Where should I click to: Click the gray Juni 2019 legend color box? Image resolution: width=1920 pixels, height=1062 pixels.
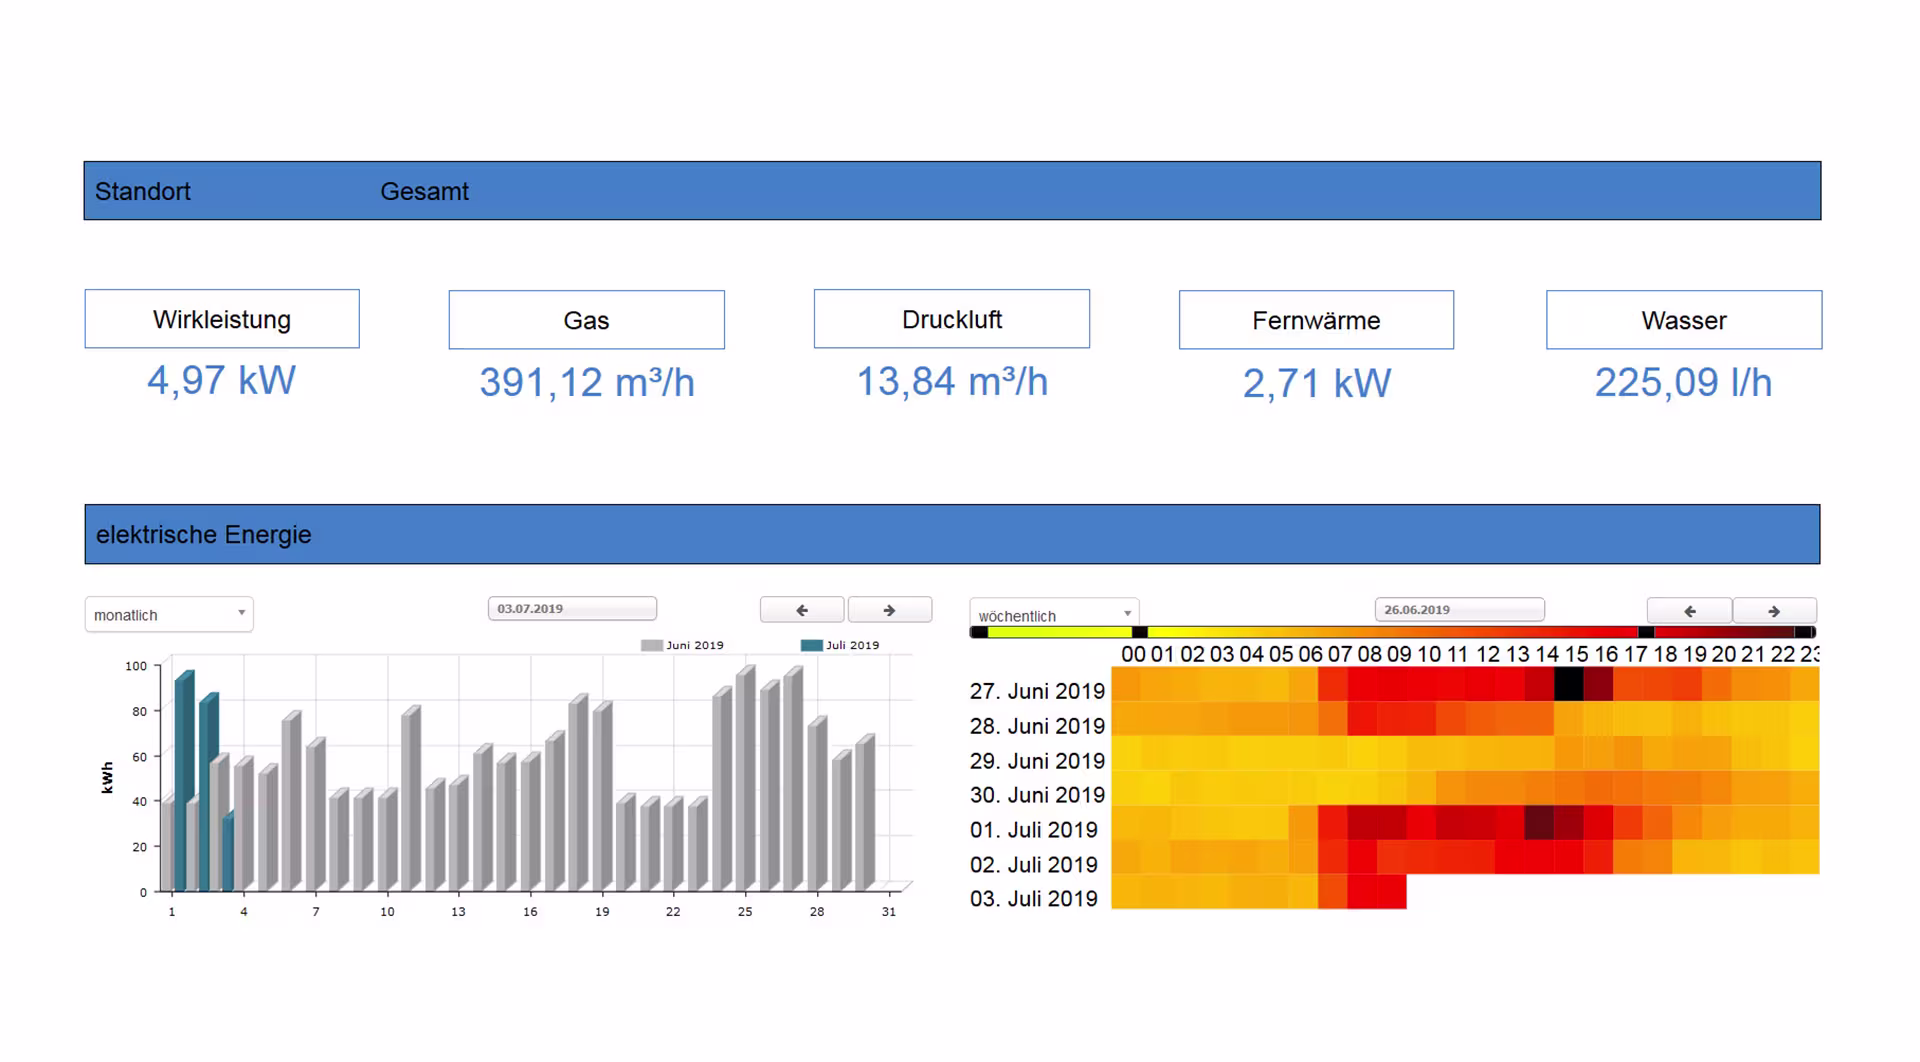(651, 645)
